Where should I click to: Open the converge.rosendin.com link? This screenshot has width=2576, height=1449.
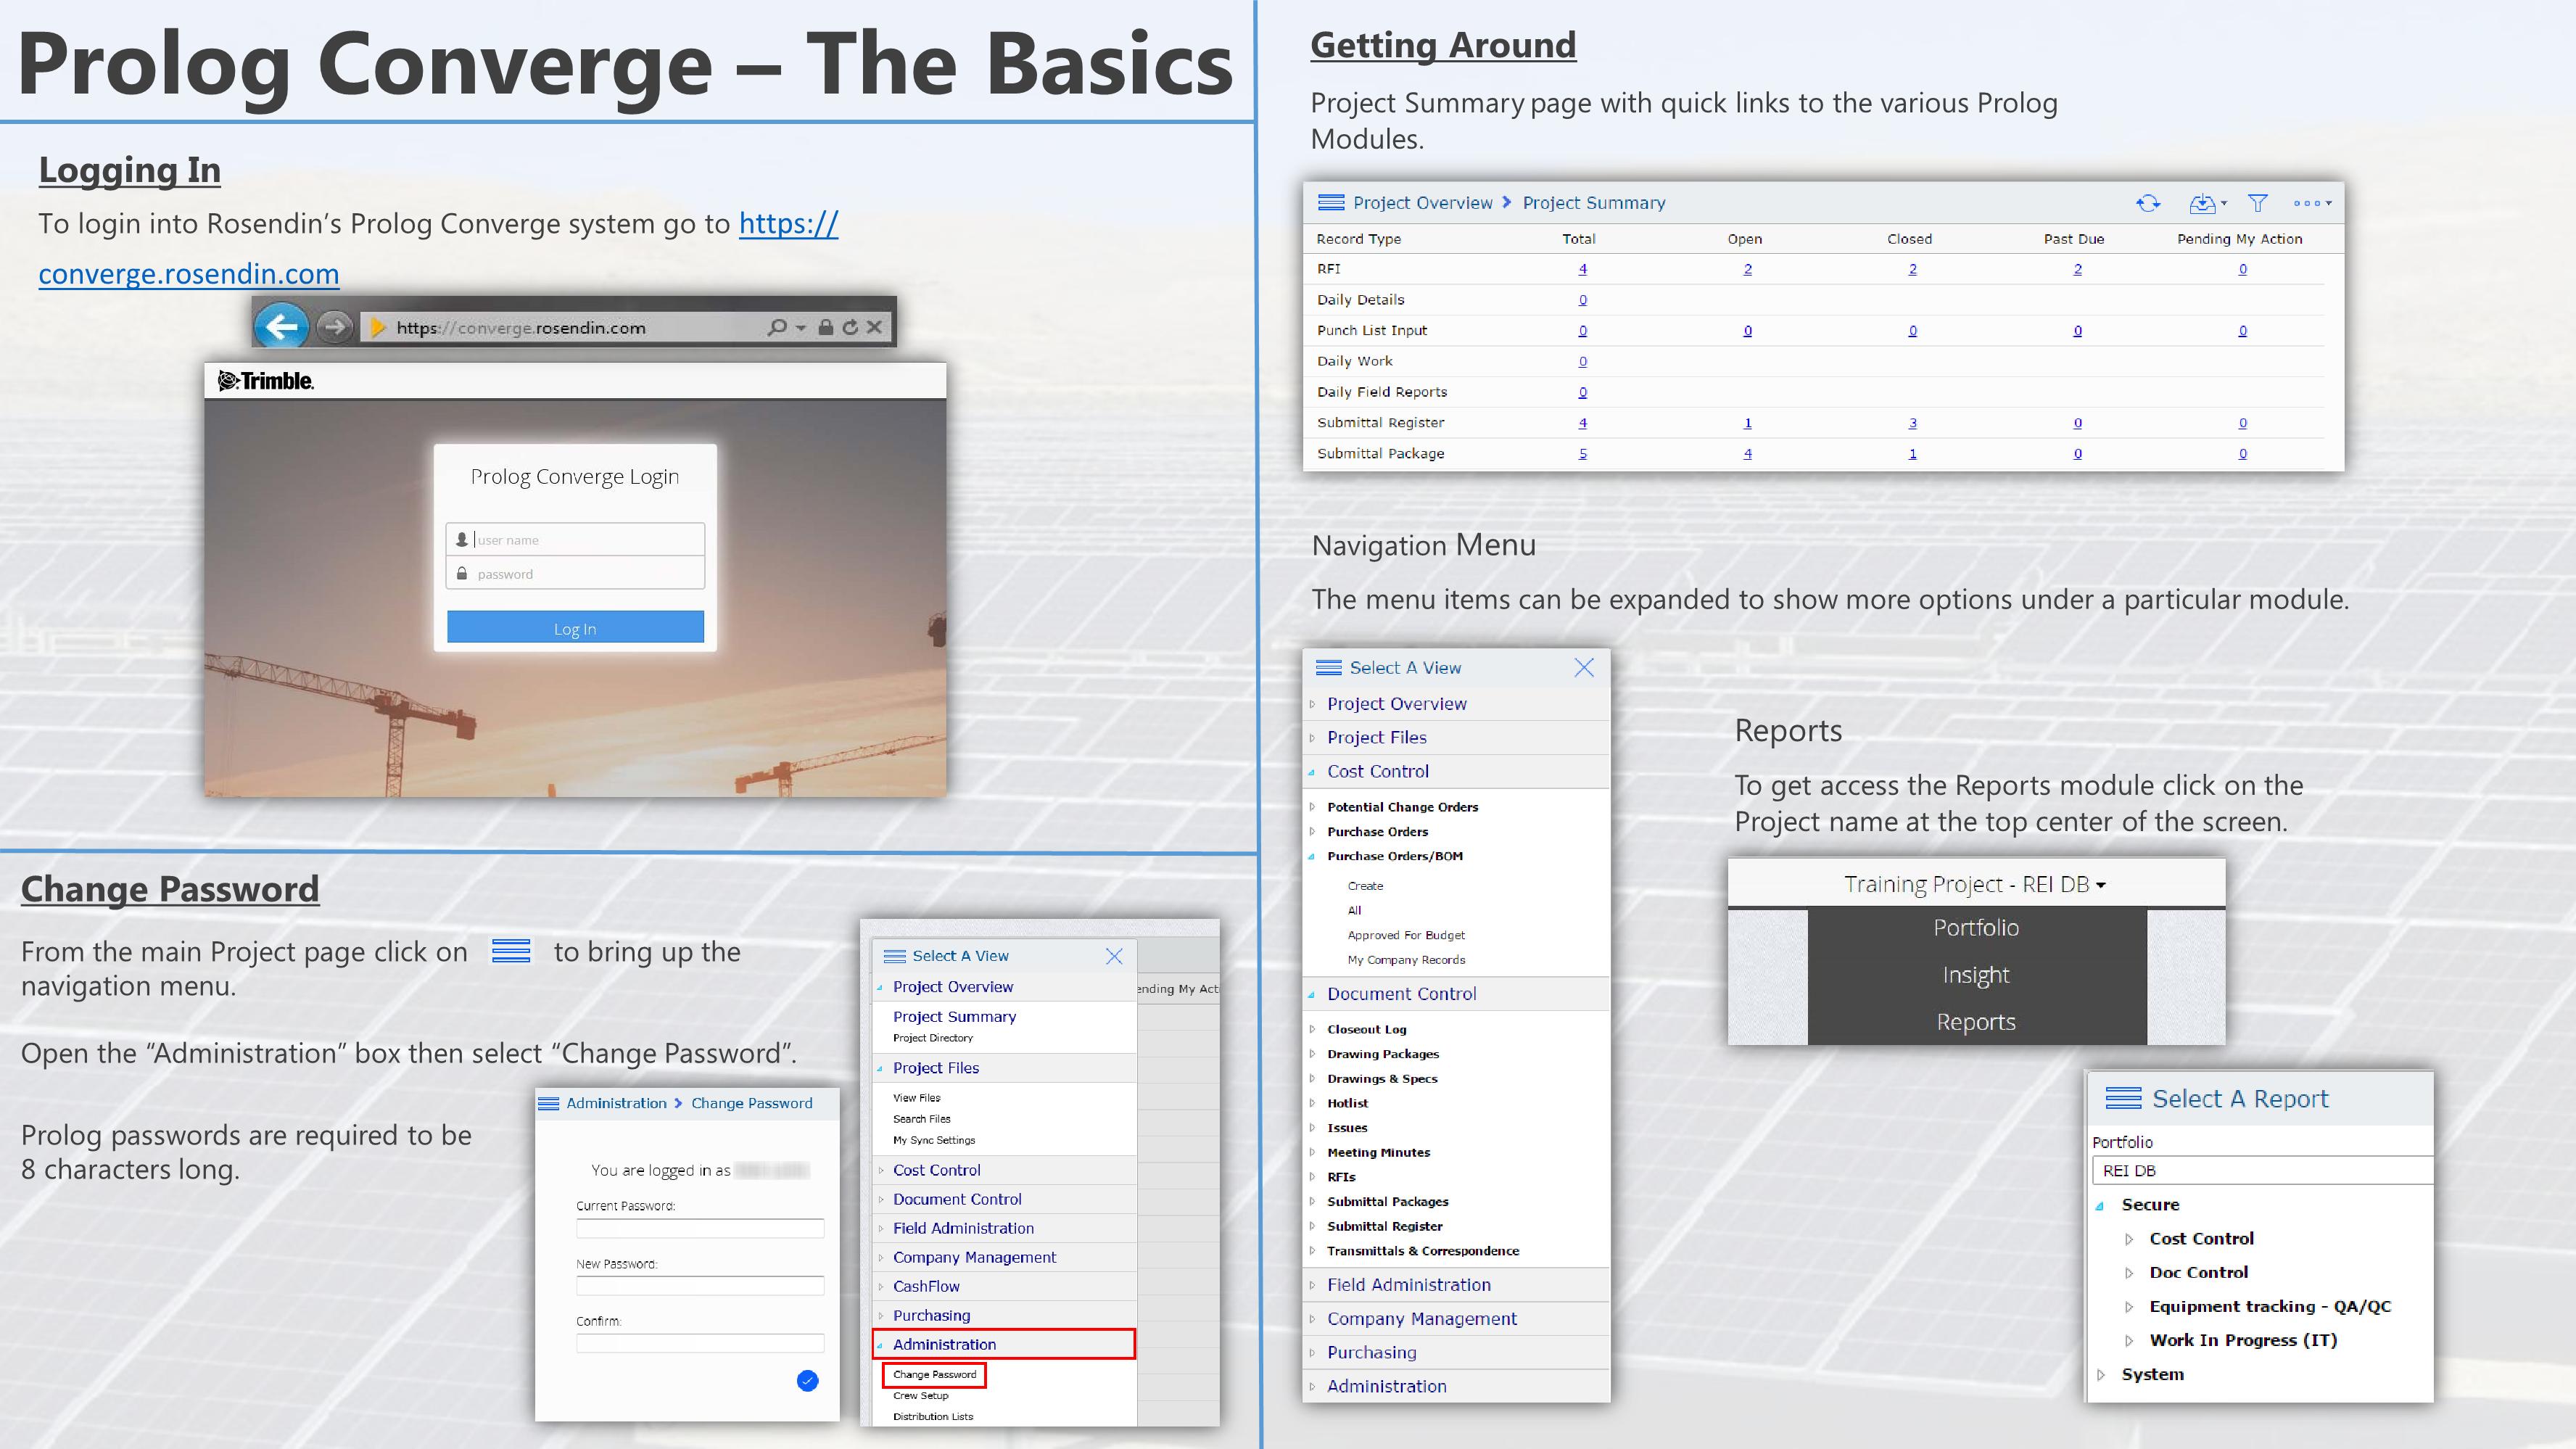(188, 273)
